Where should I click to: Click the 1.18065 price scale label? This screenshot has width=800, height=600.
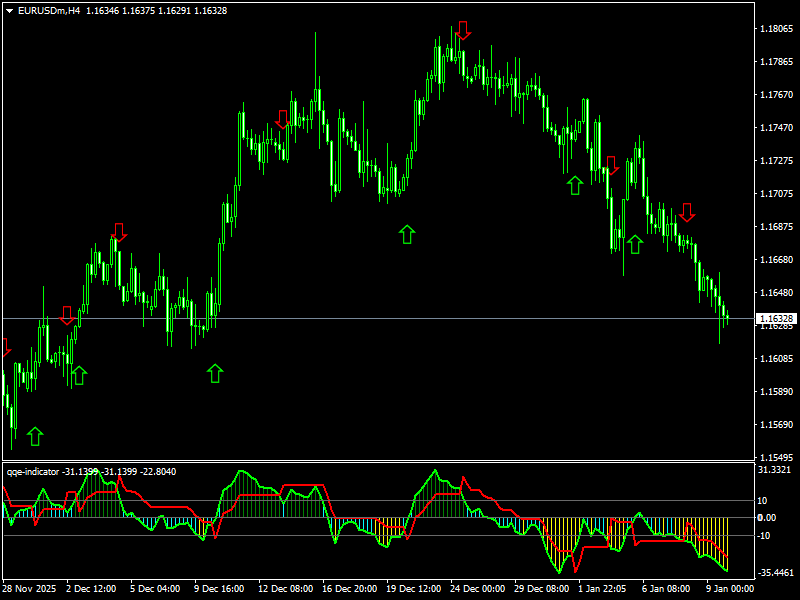pyautogui.click(x=777, y=29)
